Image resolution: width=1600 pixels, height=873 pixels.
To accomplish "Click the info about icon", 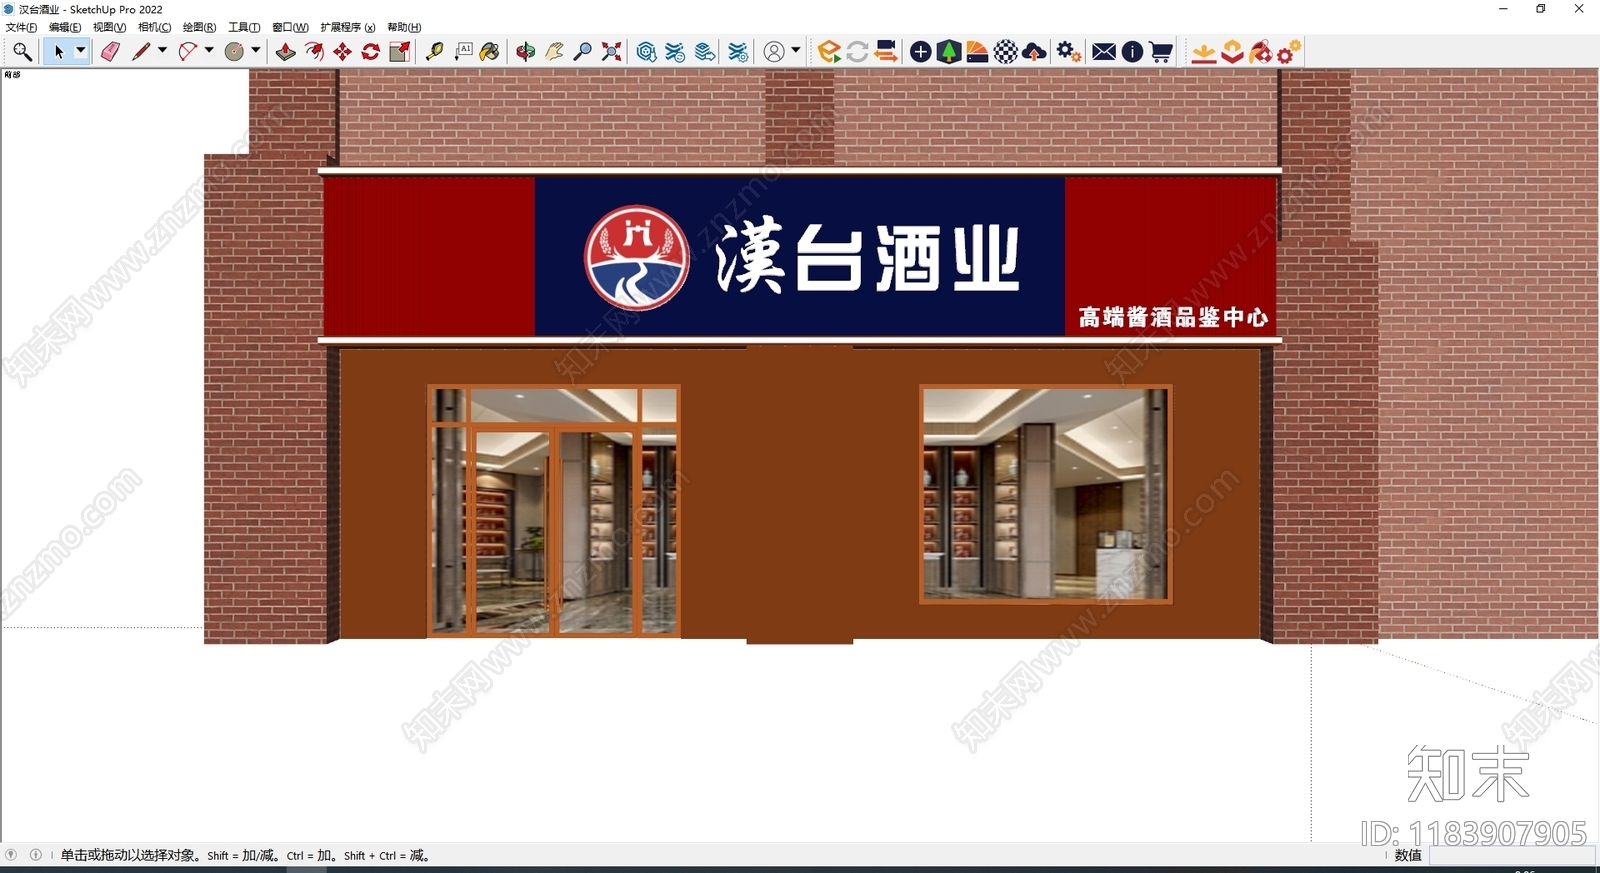I will pos(1132,52).
